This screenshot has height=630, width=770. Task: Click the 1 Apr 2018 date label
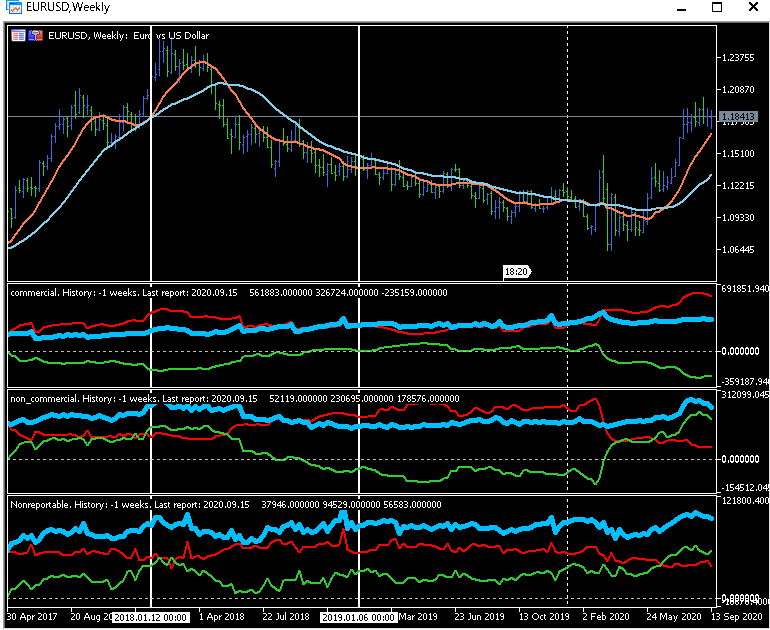pos(222,617)
